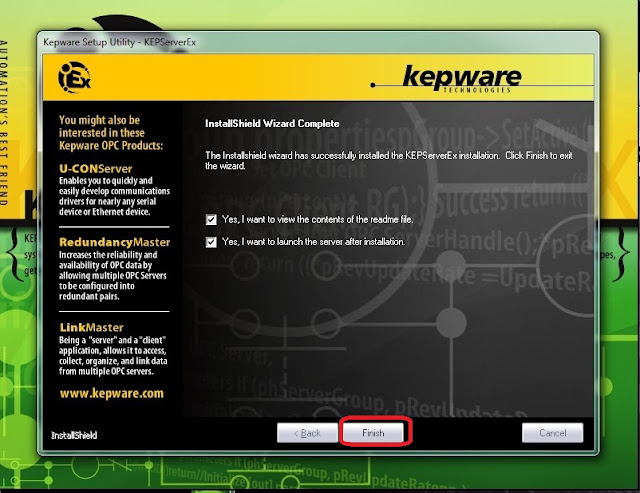Click 'Yes, I want to launch the server' text
This screenshot has width=640, height=493.
pos(313,242)
